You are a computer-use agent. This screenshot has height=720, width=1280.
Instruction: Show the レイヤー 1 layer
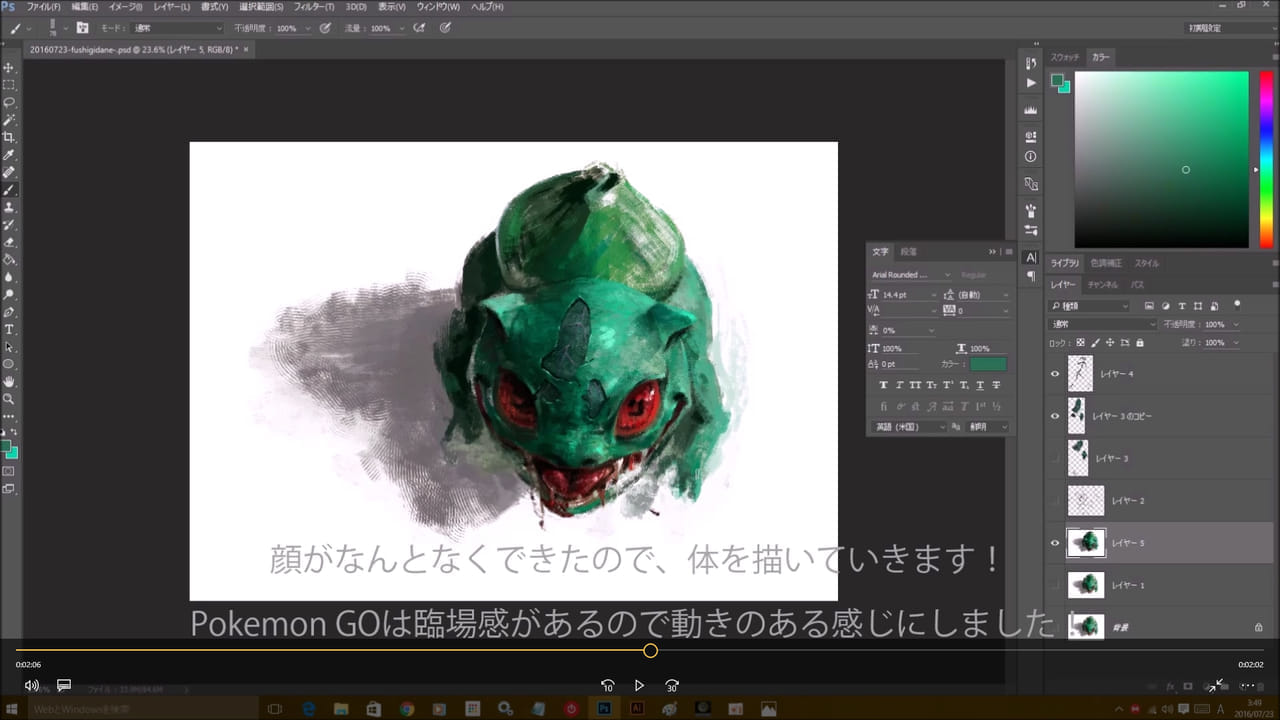click(x=1055, y=585)
